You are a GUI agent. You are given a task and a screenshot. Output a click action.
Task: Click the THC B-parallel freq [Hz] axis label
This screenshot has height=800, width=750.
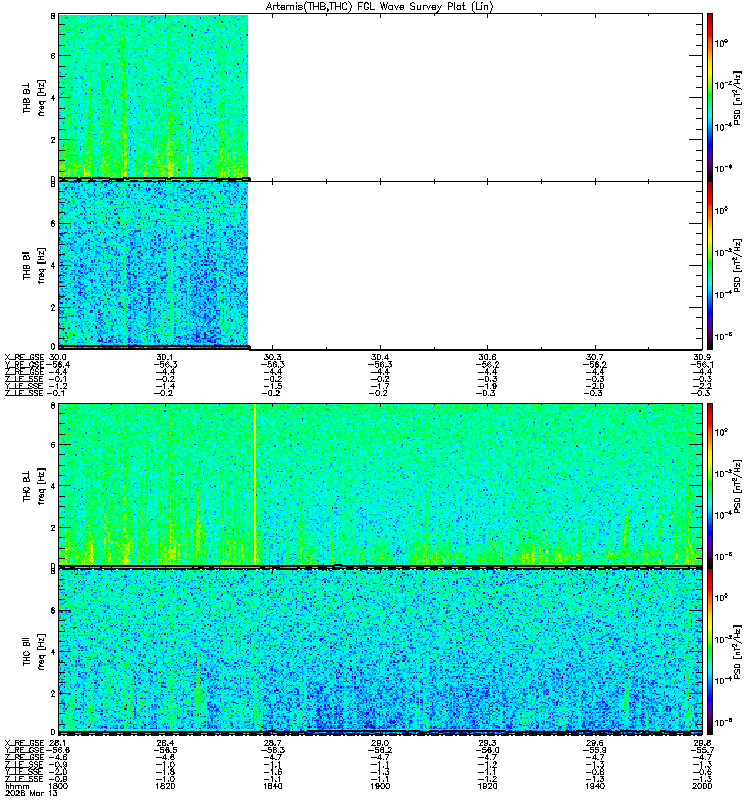click(41, 652)
